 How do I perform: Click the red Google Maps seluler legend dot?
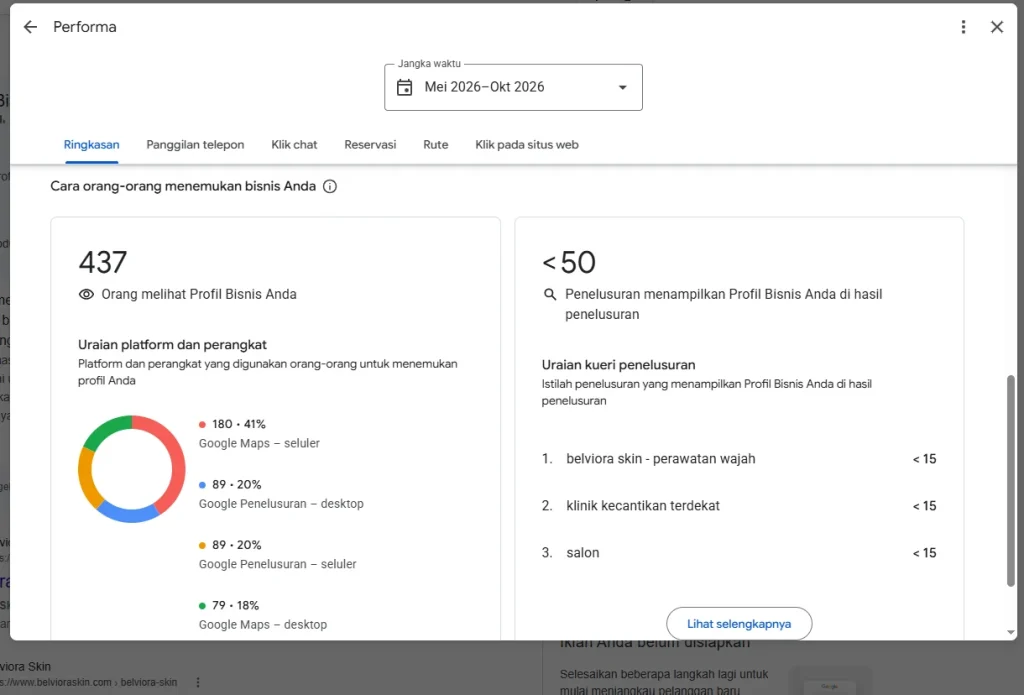tap(202, 425)
